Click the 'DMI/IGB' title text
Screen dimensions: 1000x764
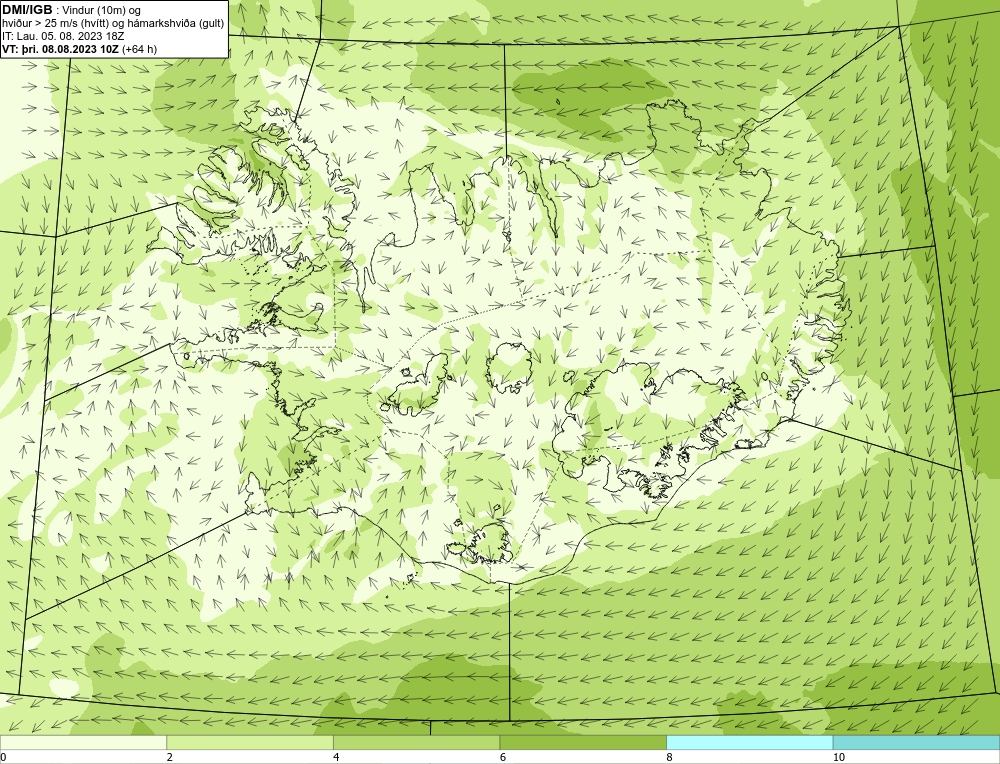tap(27, 10)
